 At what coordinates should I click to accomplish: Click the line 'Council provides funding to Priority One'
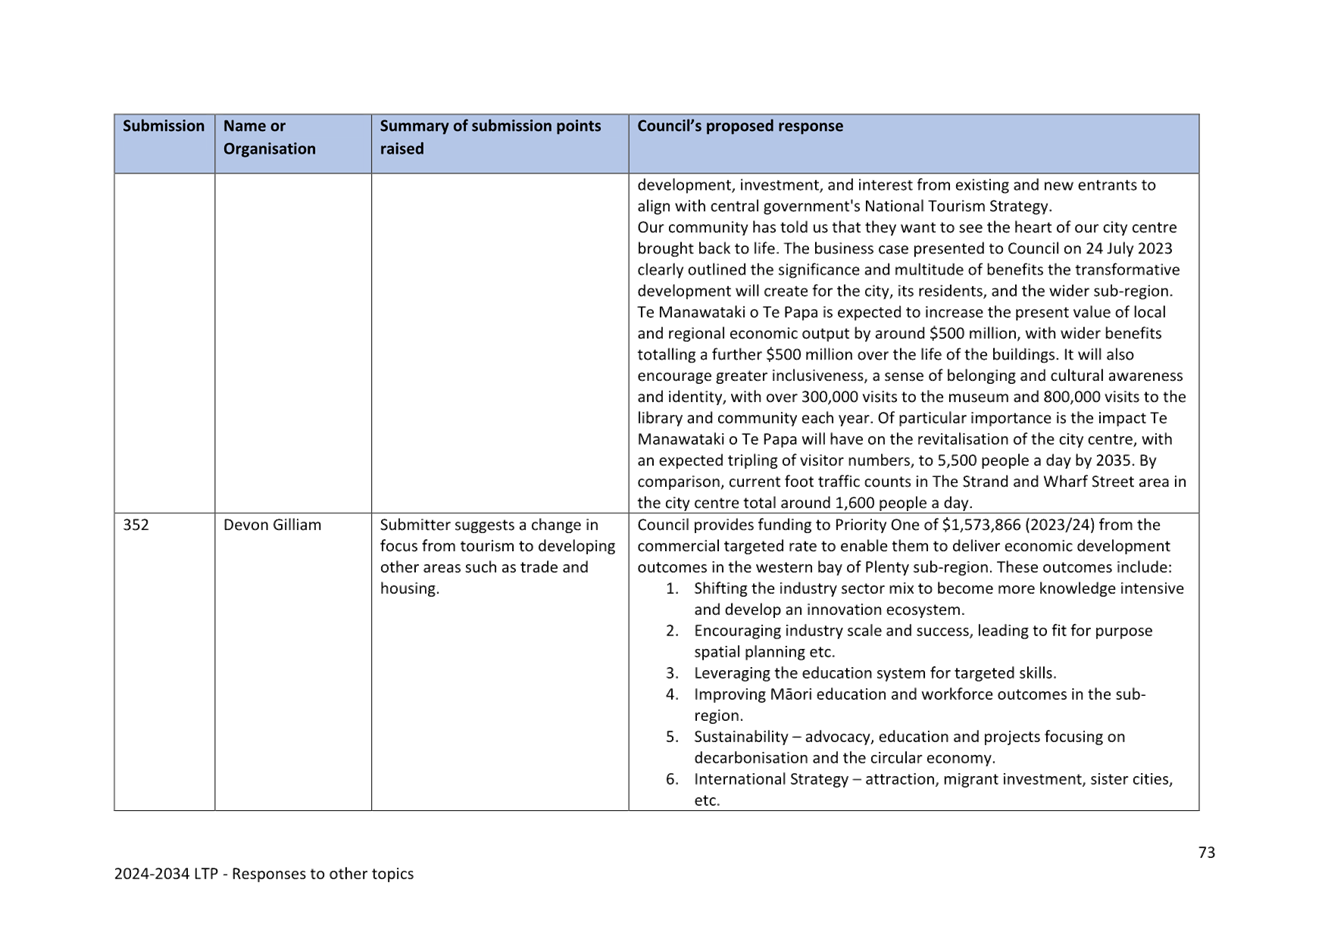899,525
